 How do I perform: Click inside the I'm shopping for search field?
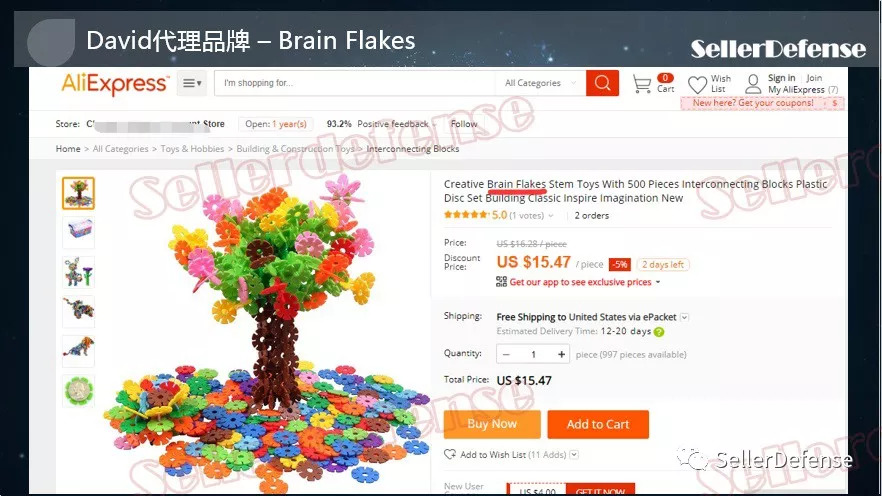(354, 83)
